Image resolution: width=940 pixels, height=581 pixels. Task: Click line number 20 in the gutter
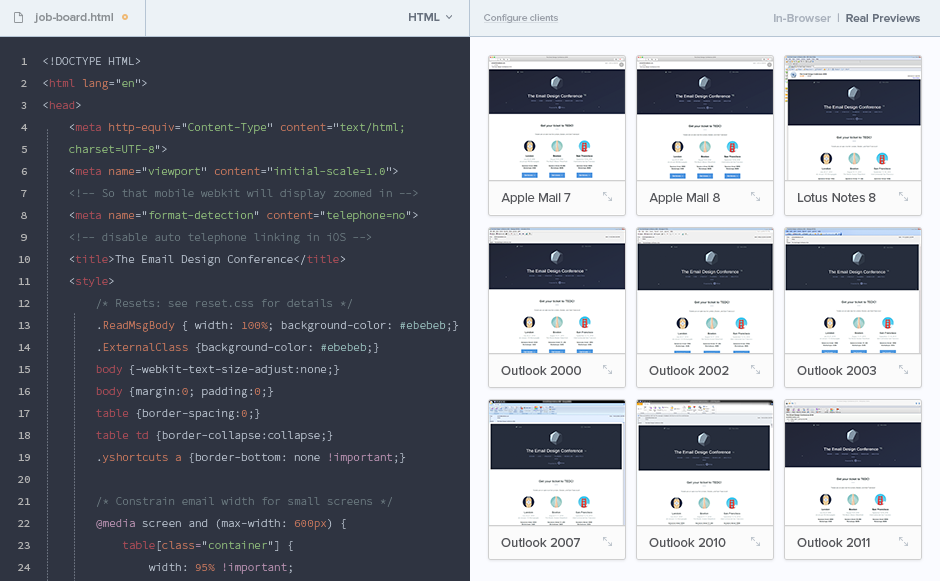point(24,480)
